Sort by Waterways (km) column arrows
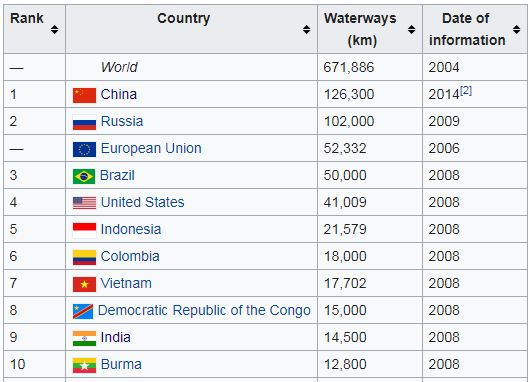Screen dimensions: 531x382 point(411,29)
